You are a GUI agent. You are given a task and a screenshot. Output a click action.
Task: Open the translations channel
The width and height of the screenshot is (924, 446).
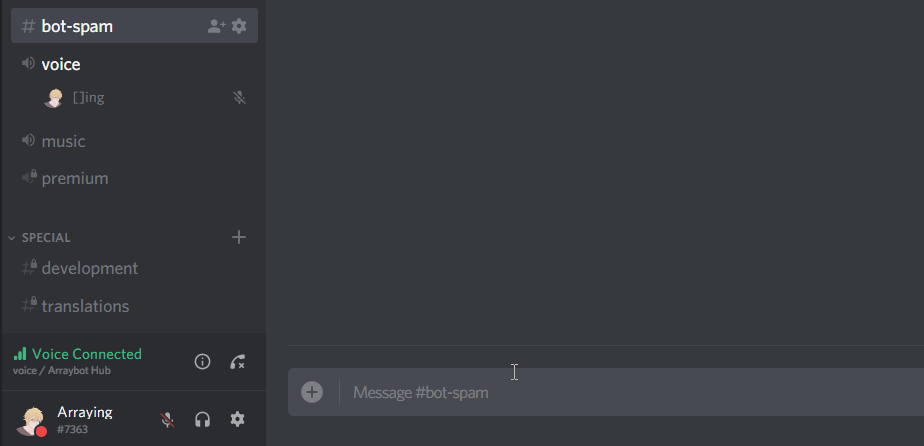tap(134, 306)
